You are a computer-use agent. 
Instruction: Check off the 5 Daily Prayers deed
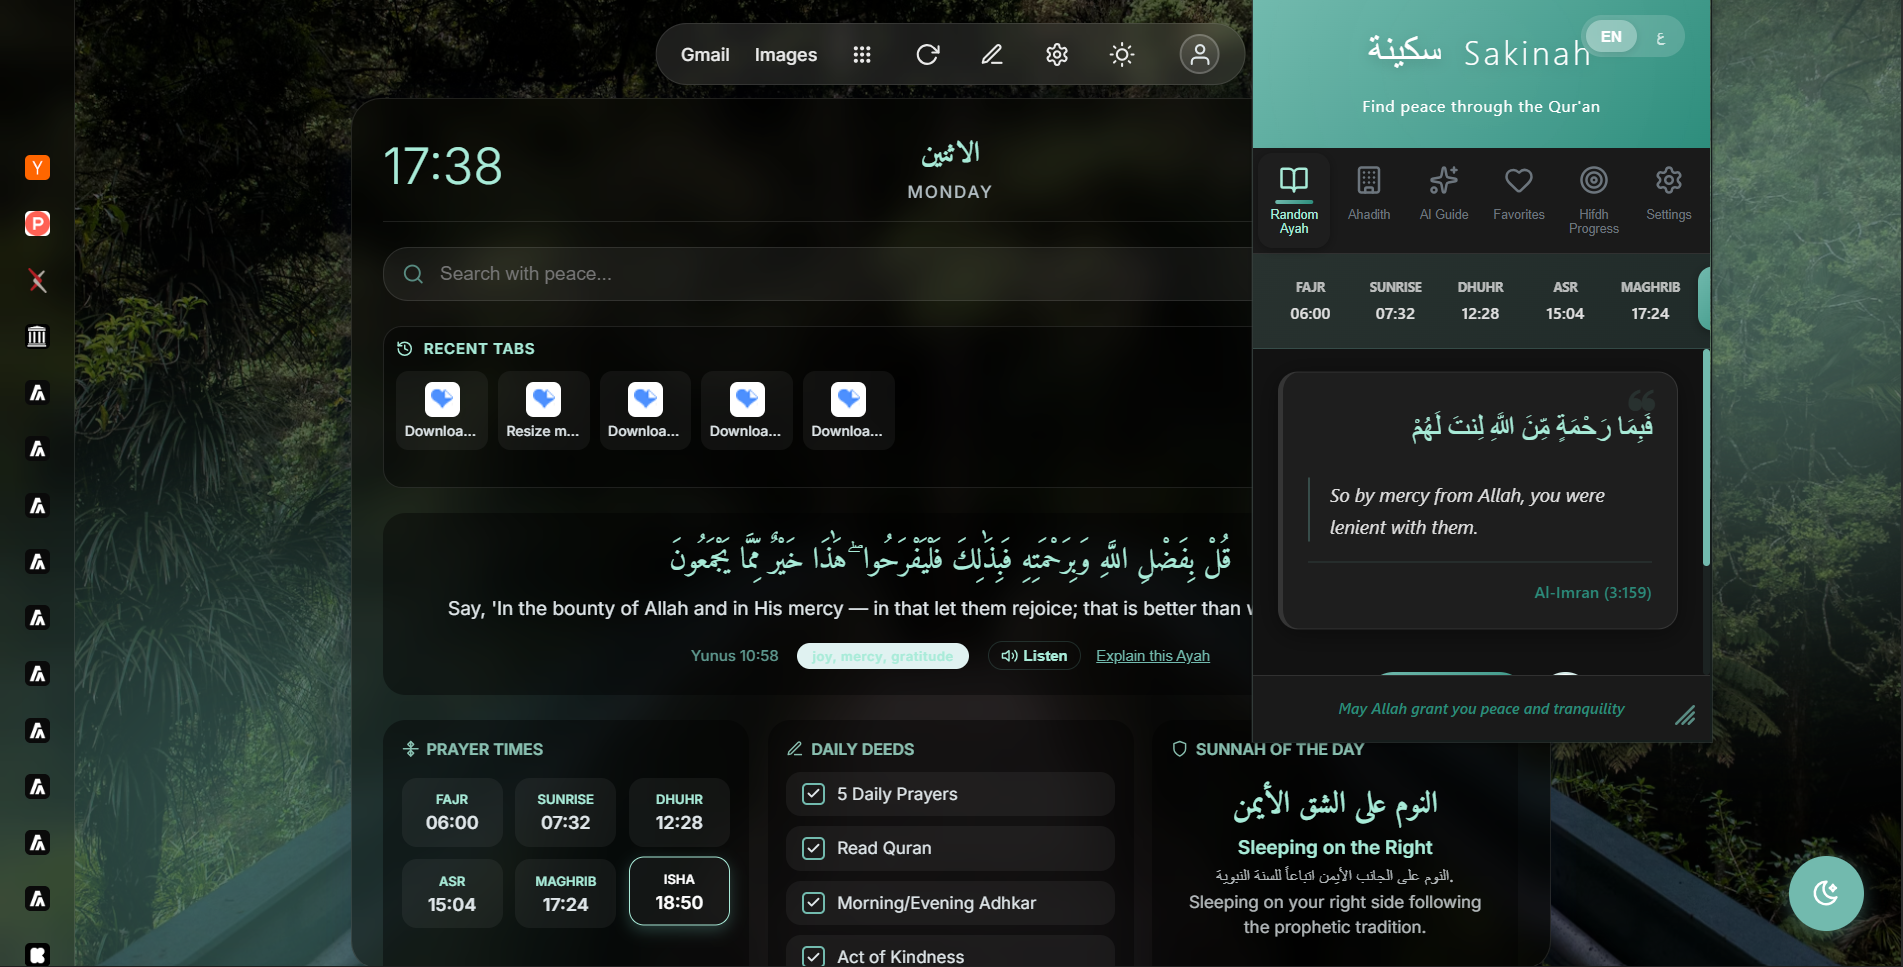[x=814, y=793]
